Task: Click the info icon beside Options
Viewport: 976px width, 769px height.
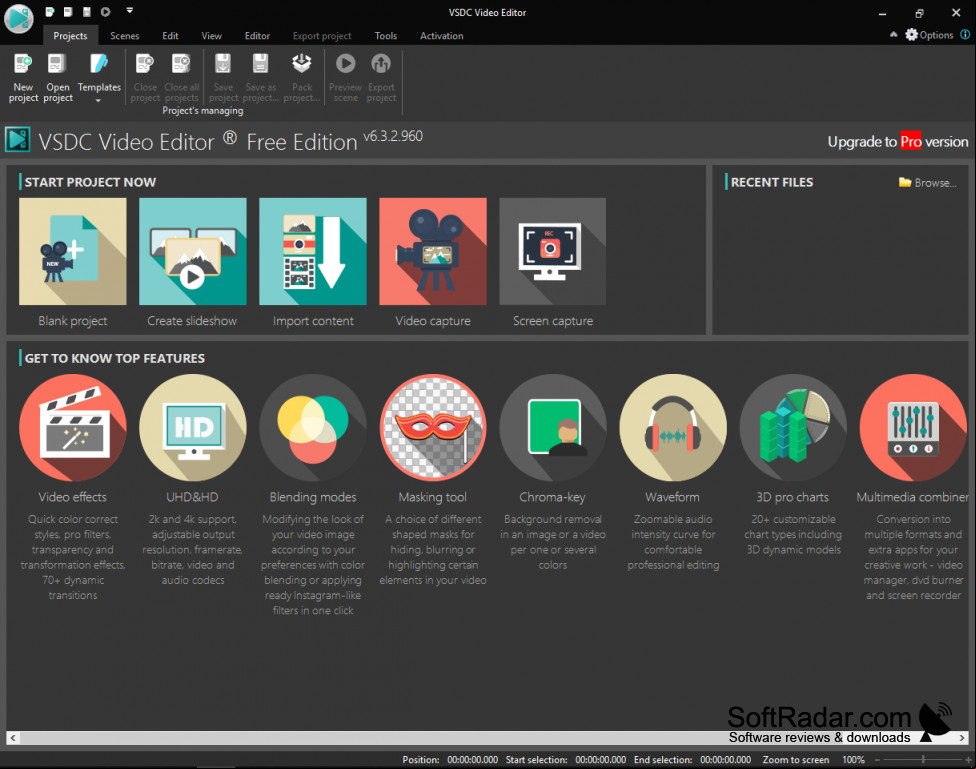Action: pyautogui.click(x=965, y=35)
